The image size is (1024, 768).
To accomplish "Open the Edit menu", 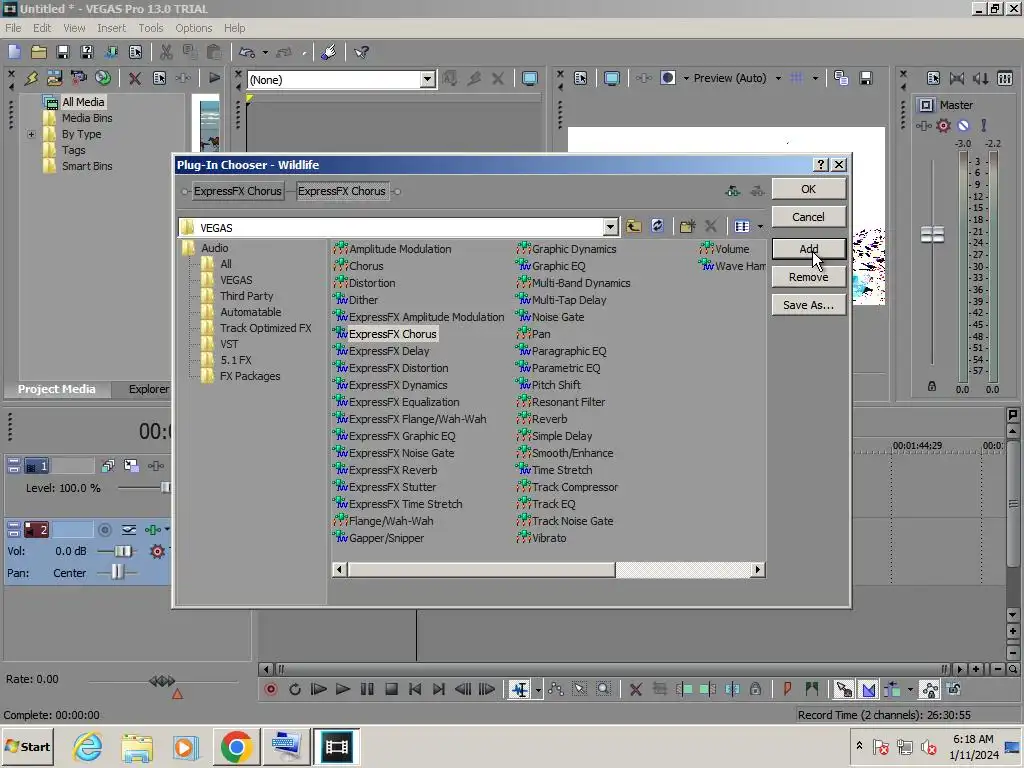I will pos(42,28).
